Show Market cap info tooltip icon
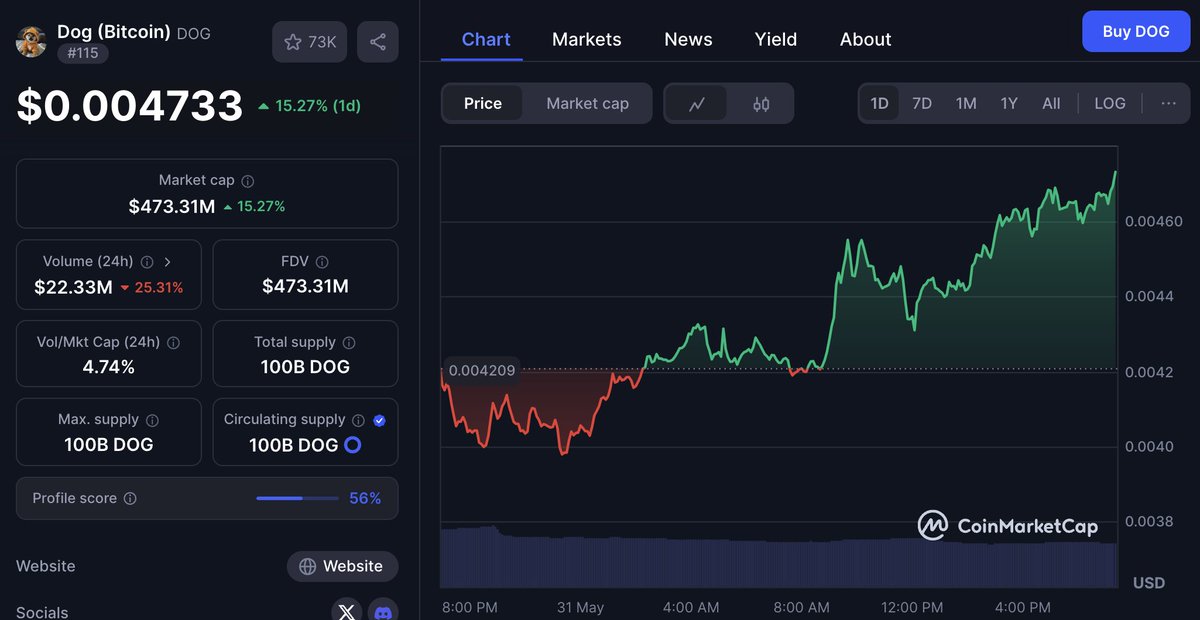This screenshot has width=1200, height=620. pos(248,181)
